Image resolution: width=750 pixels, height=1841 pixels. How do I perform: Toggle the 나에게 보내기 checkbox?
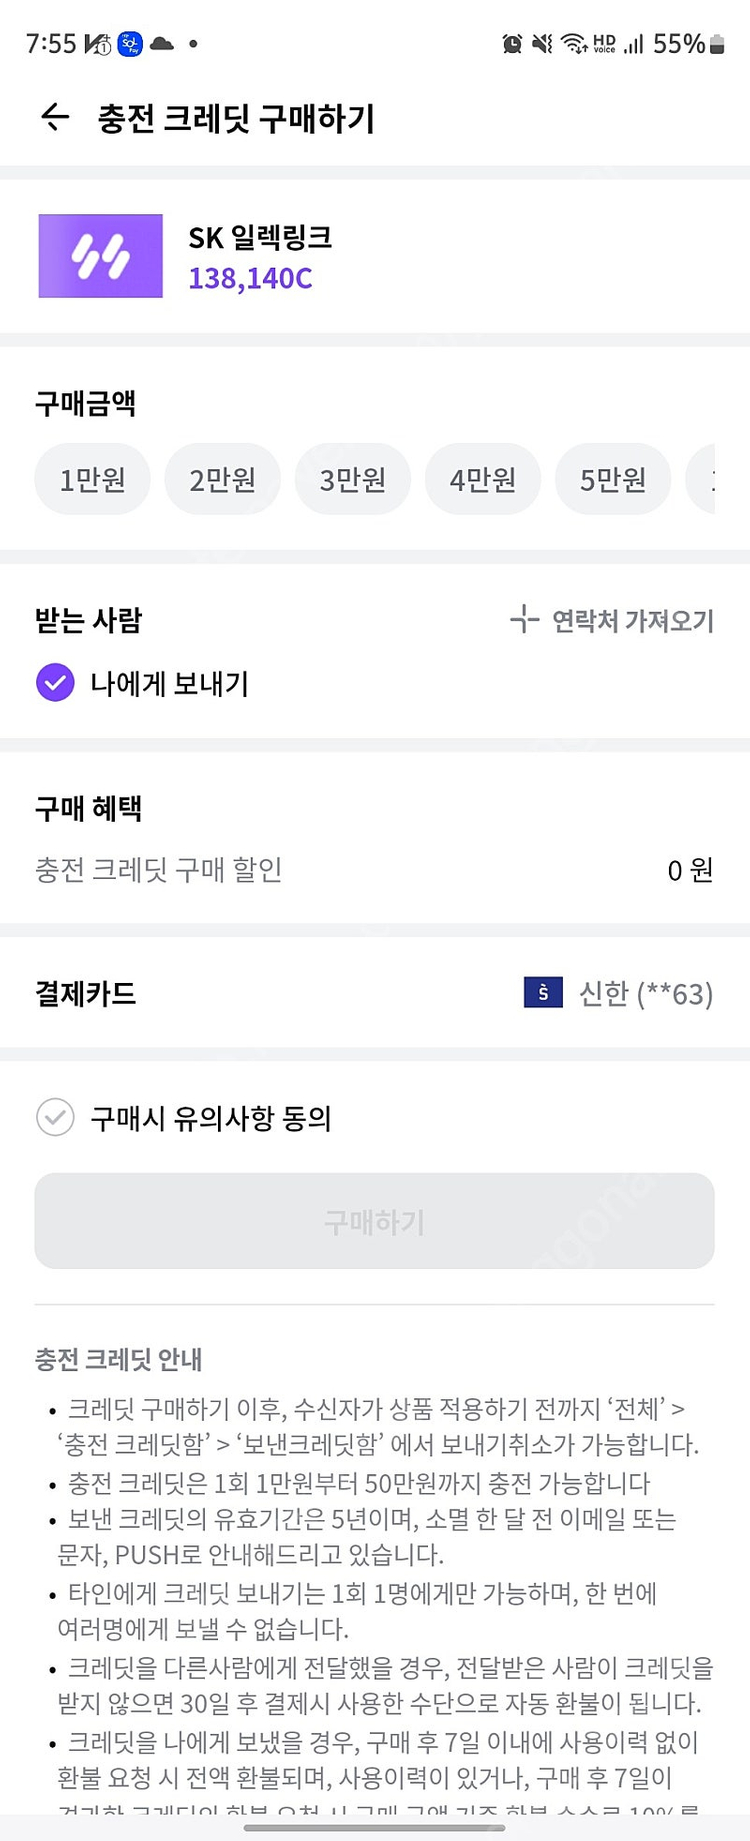pyautogui.click(x=55, y=683)
